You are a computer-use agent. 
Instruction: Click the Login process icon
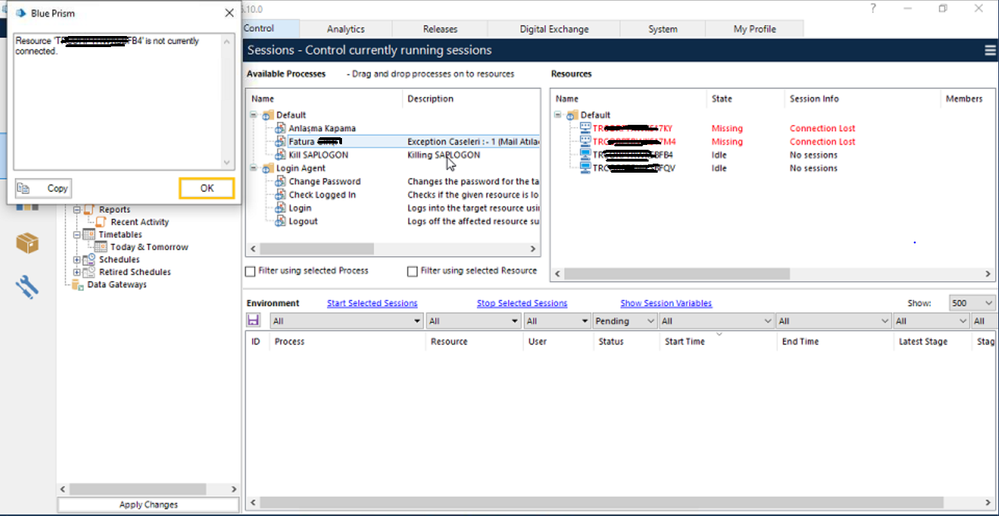(x=280, y=208)
